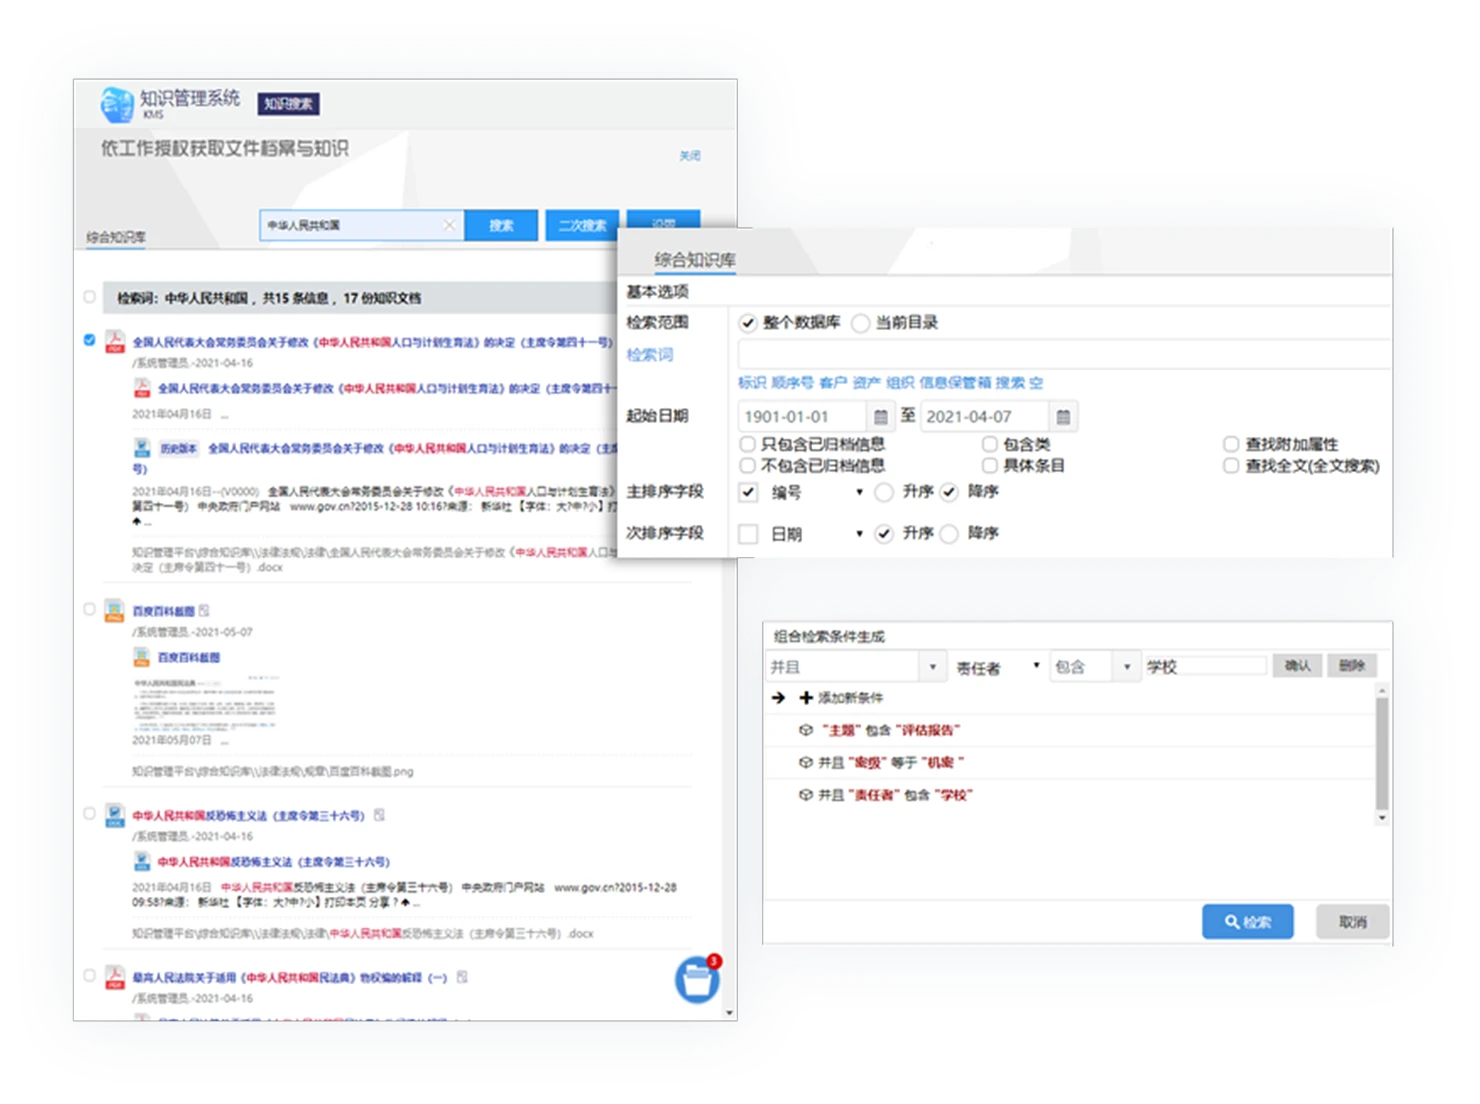
Task: Open the floating blue folder basket icon
Action: (697, 980)
